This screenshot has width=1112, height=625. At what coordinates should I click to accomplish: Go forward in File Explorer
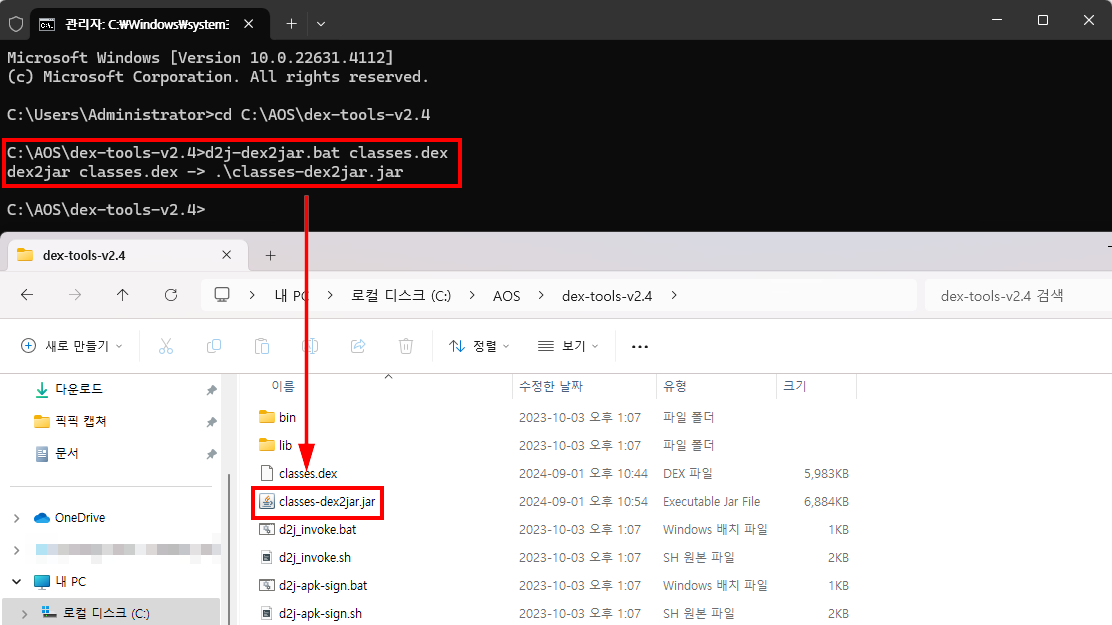point(74,295)
